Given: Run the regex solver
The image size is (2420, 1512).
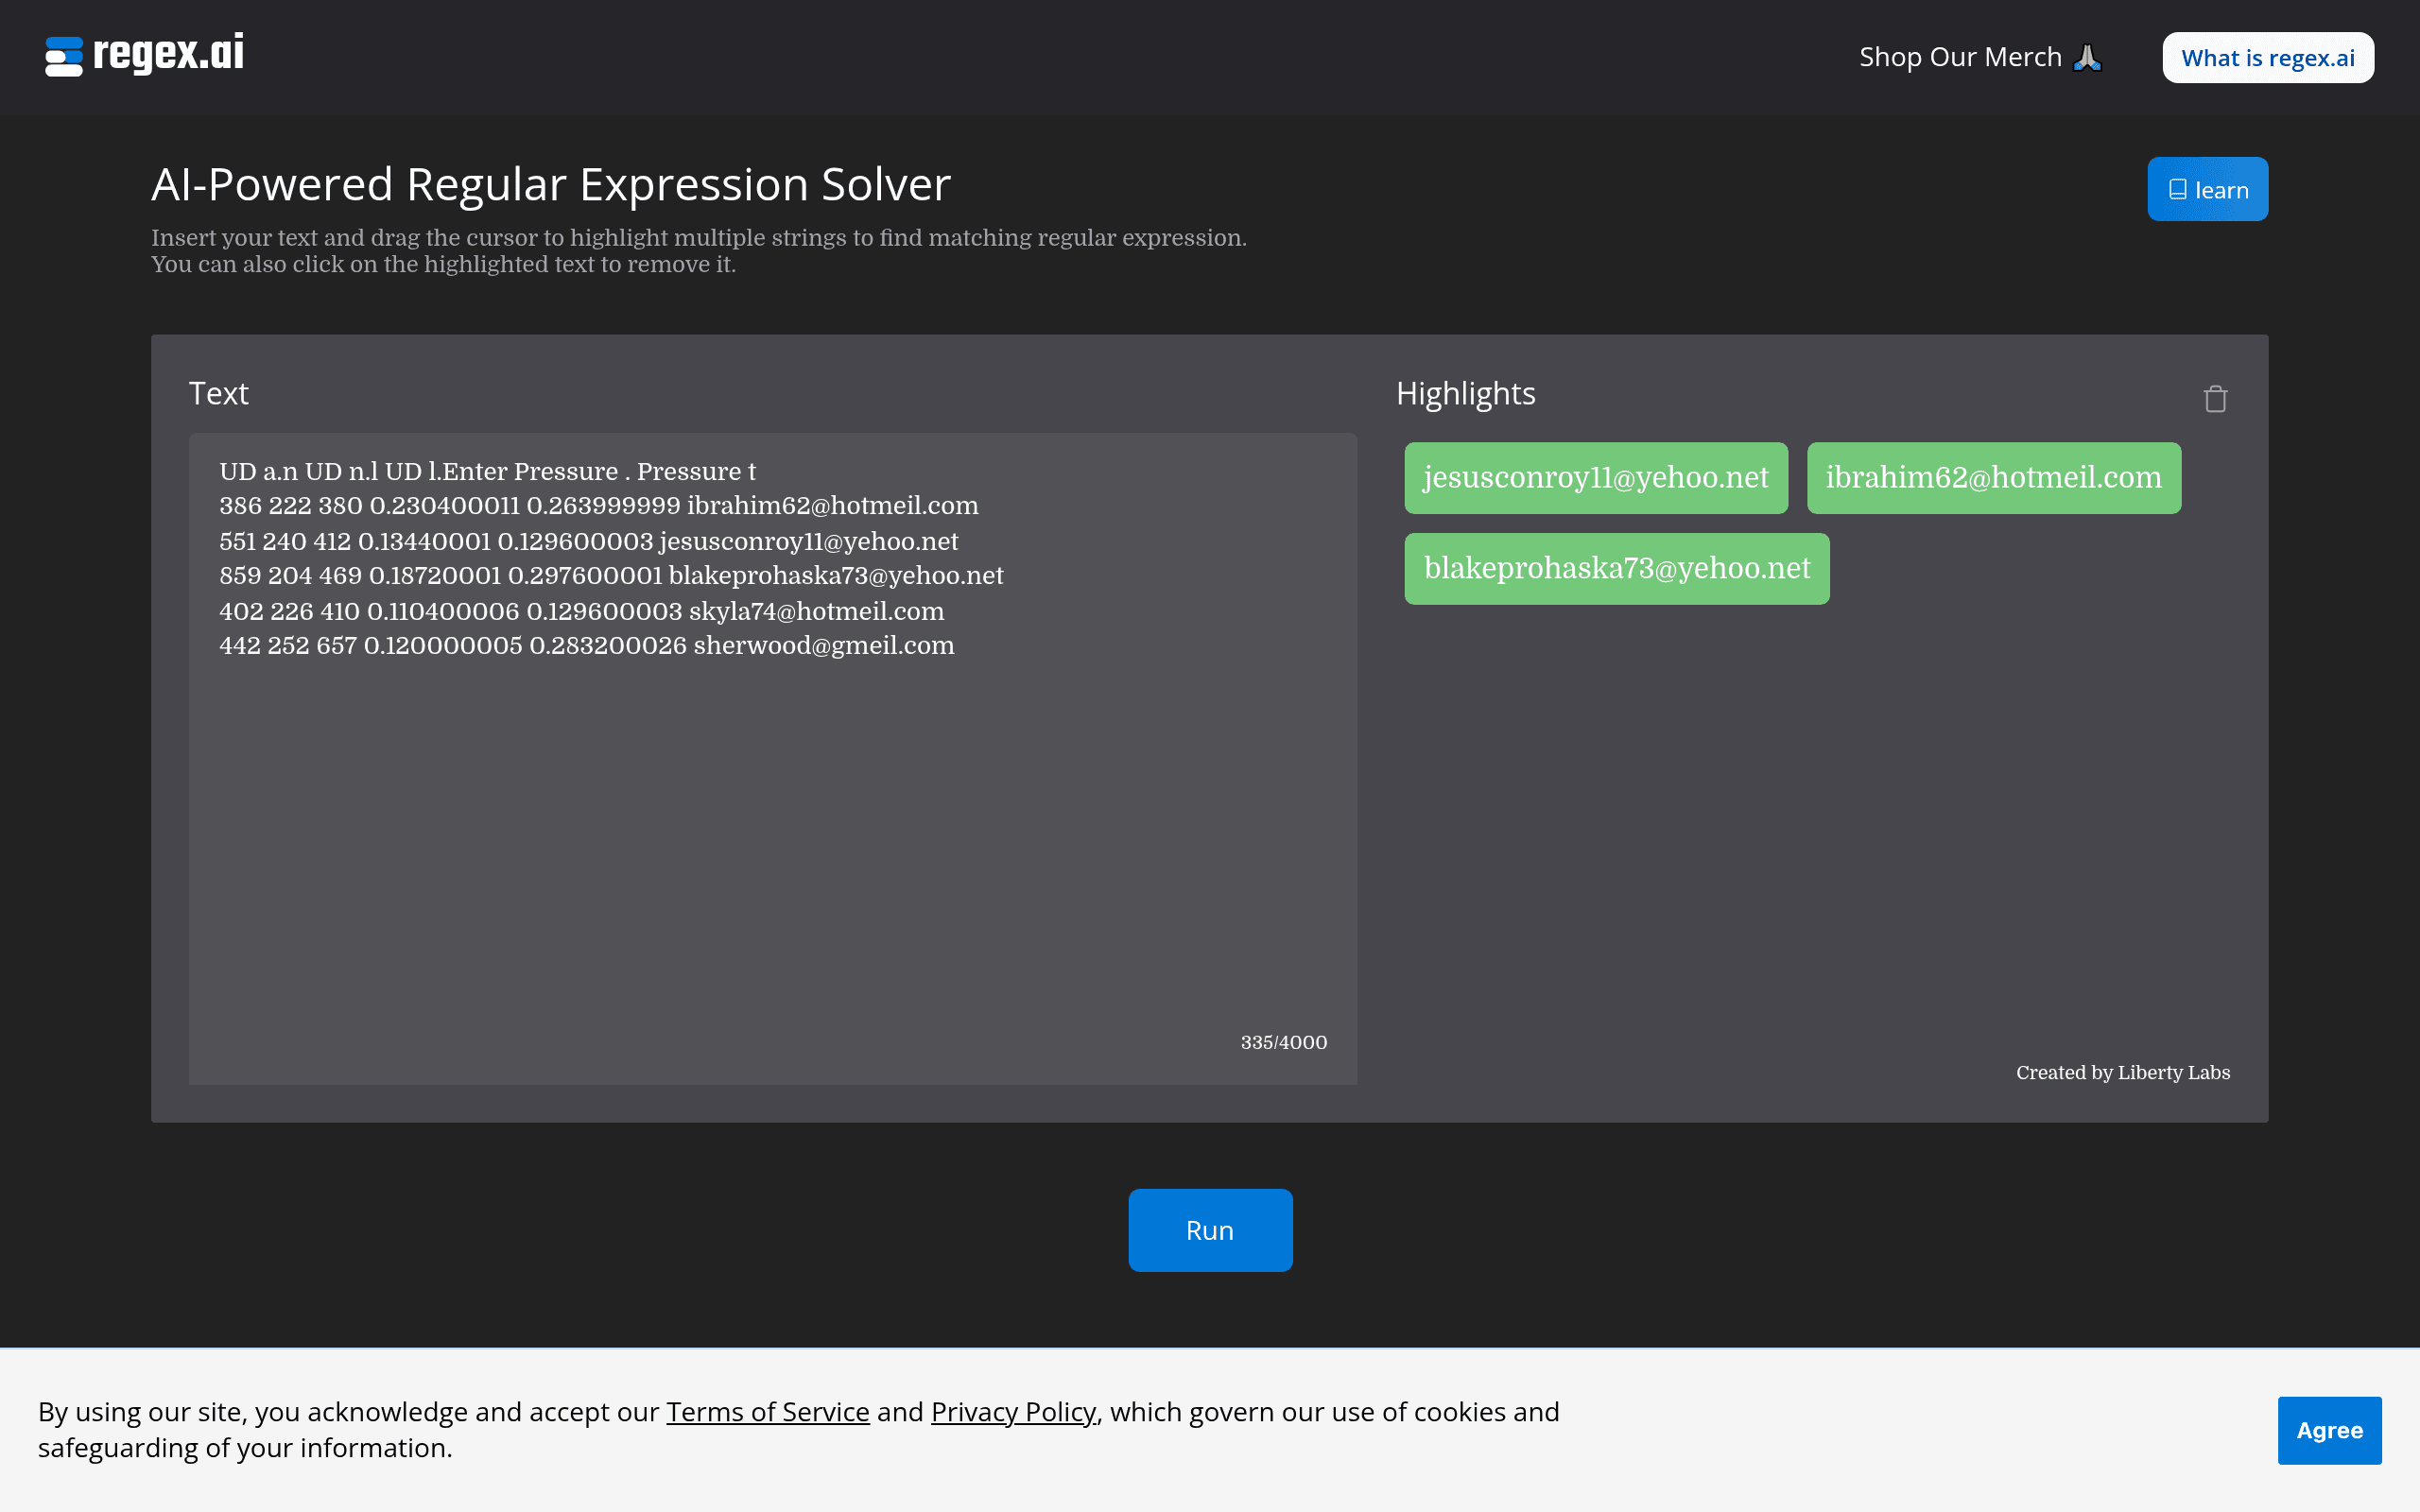Looking at the screenshot, I should [1210, 1230].
